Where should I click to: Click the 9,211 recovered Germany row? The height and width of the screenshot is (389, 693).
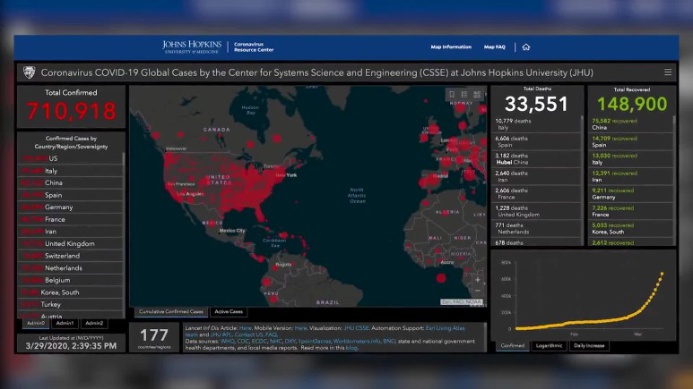tap(630, 194)
